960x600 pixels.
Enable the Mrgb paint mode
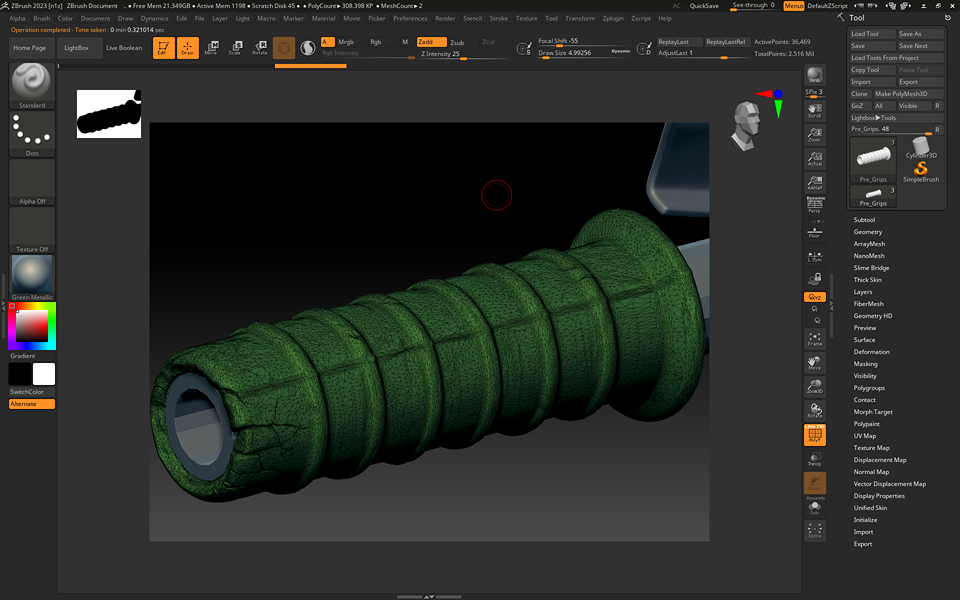coord(346,42)
